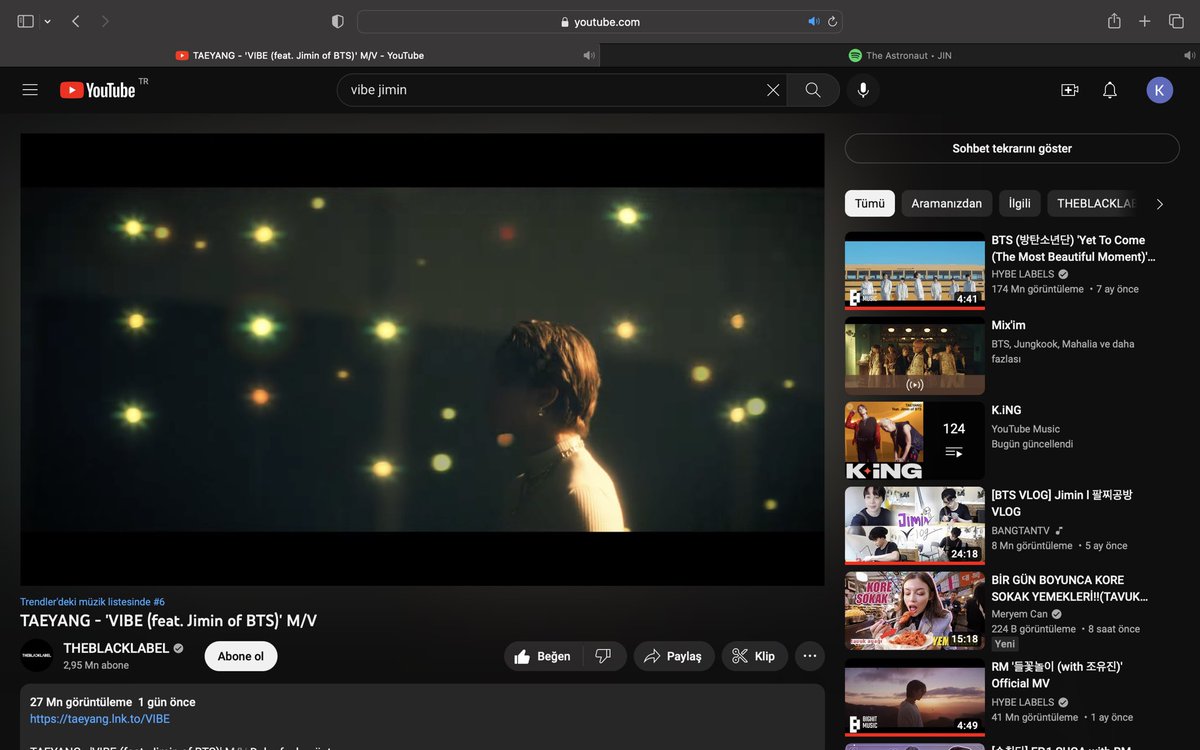Open the K.iNG playlist title

click(1008, 410)
